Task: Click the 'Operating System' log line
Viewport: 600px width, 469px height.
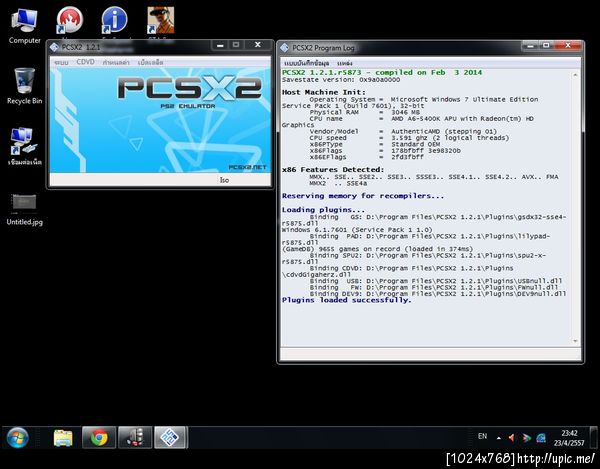Action: pos(424,99)
